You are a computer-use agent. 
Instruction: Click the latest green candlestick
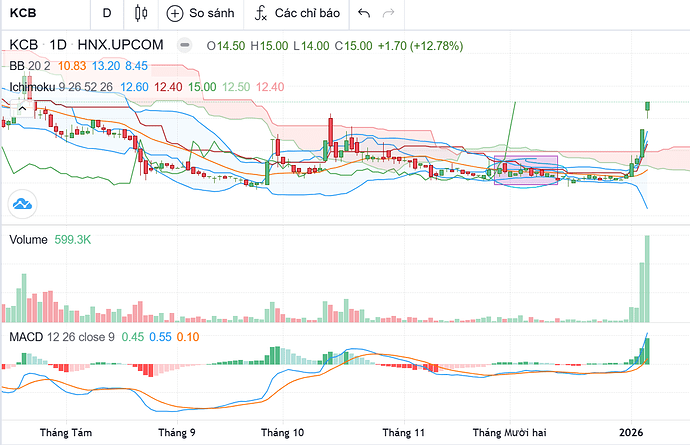point(647,106)
